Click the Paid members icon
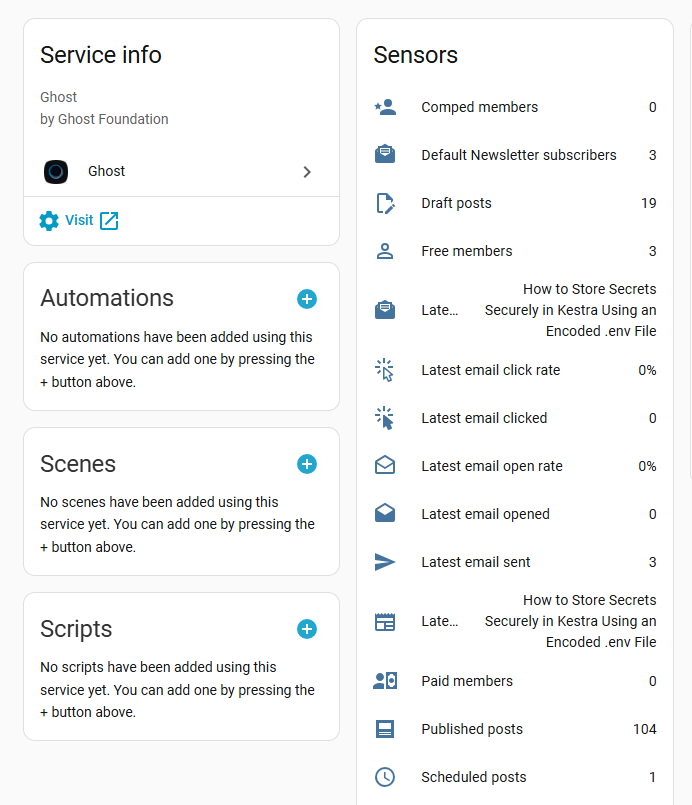 point(385,681)
